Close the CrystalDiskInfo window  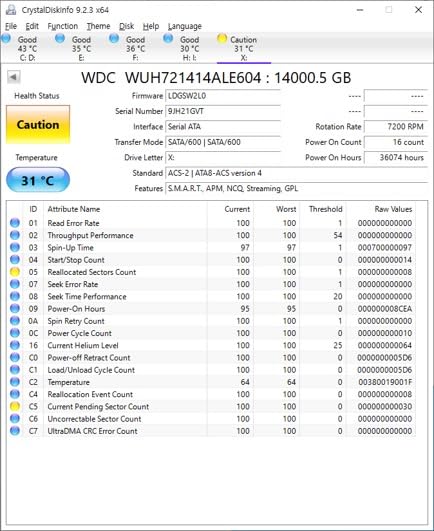[x=418, y=10]
